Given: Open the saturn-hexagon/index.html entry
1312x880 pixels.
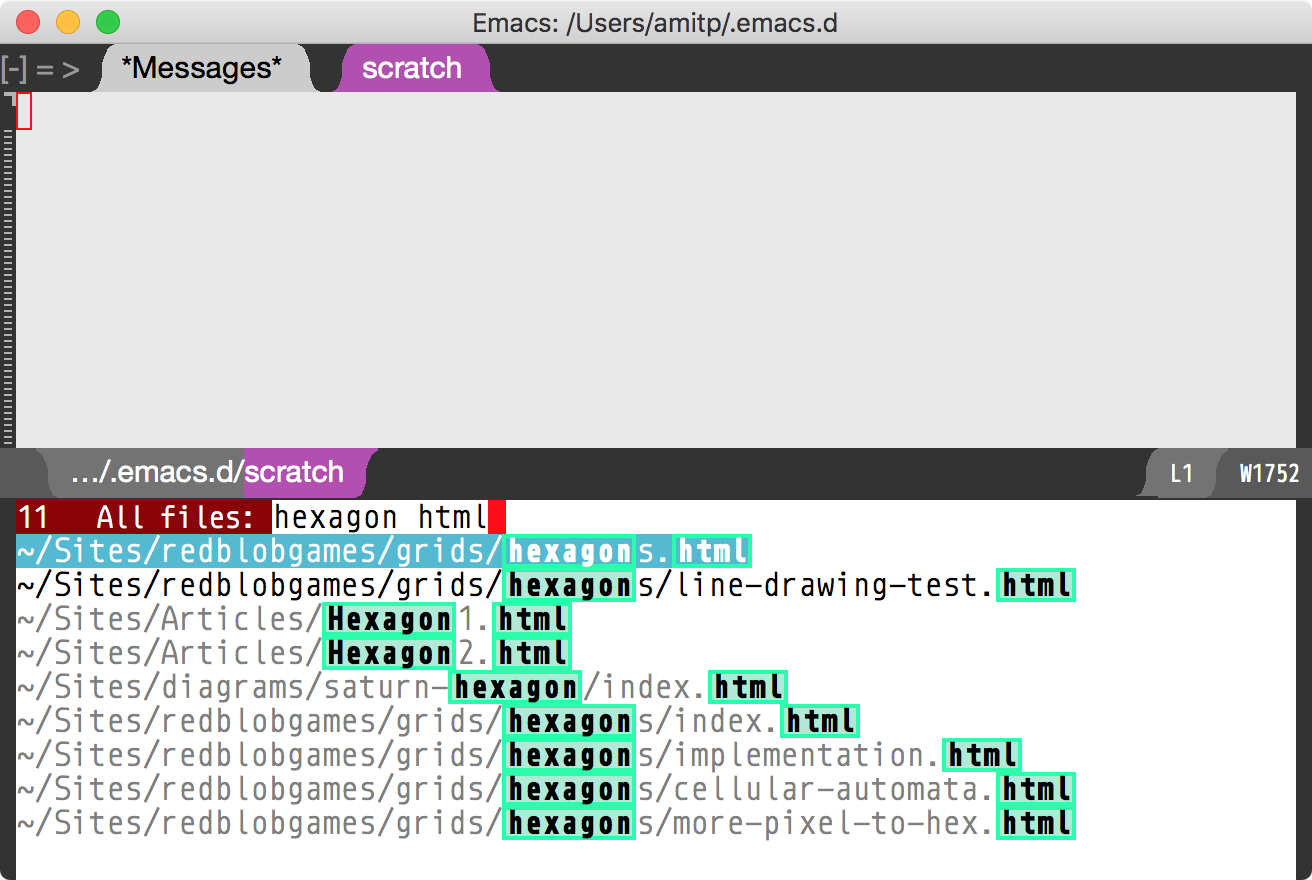Looking at the screenshot, I should (400, 687).
